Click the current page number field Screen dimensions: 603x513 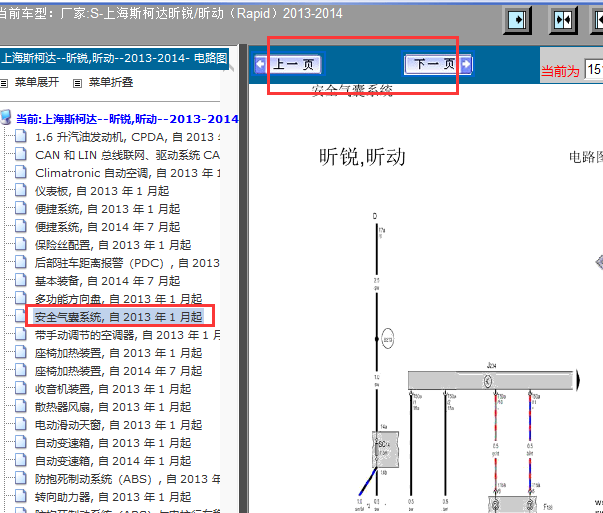click(x=594, y=70)
